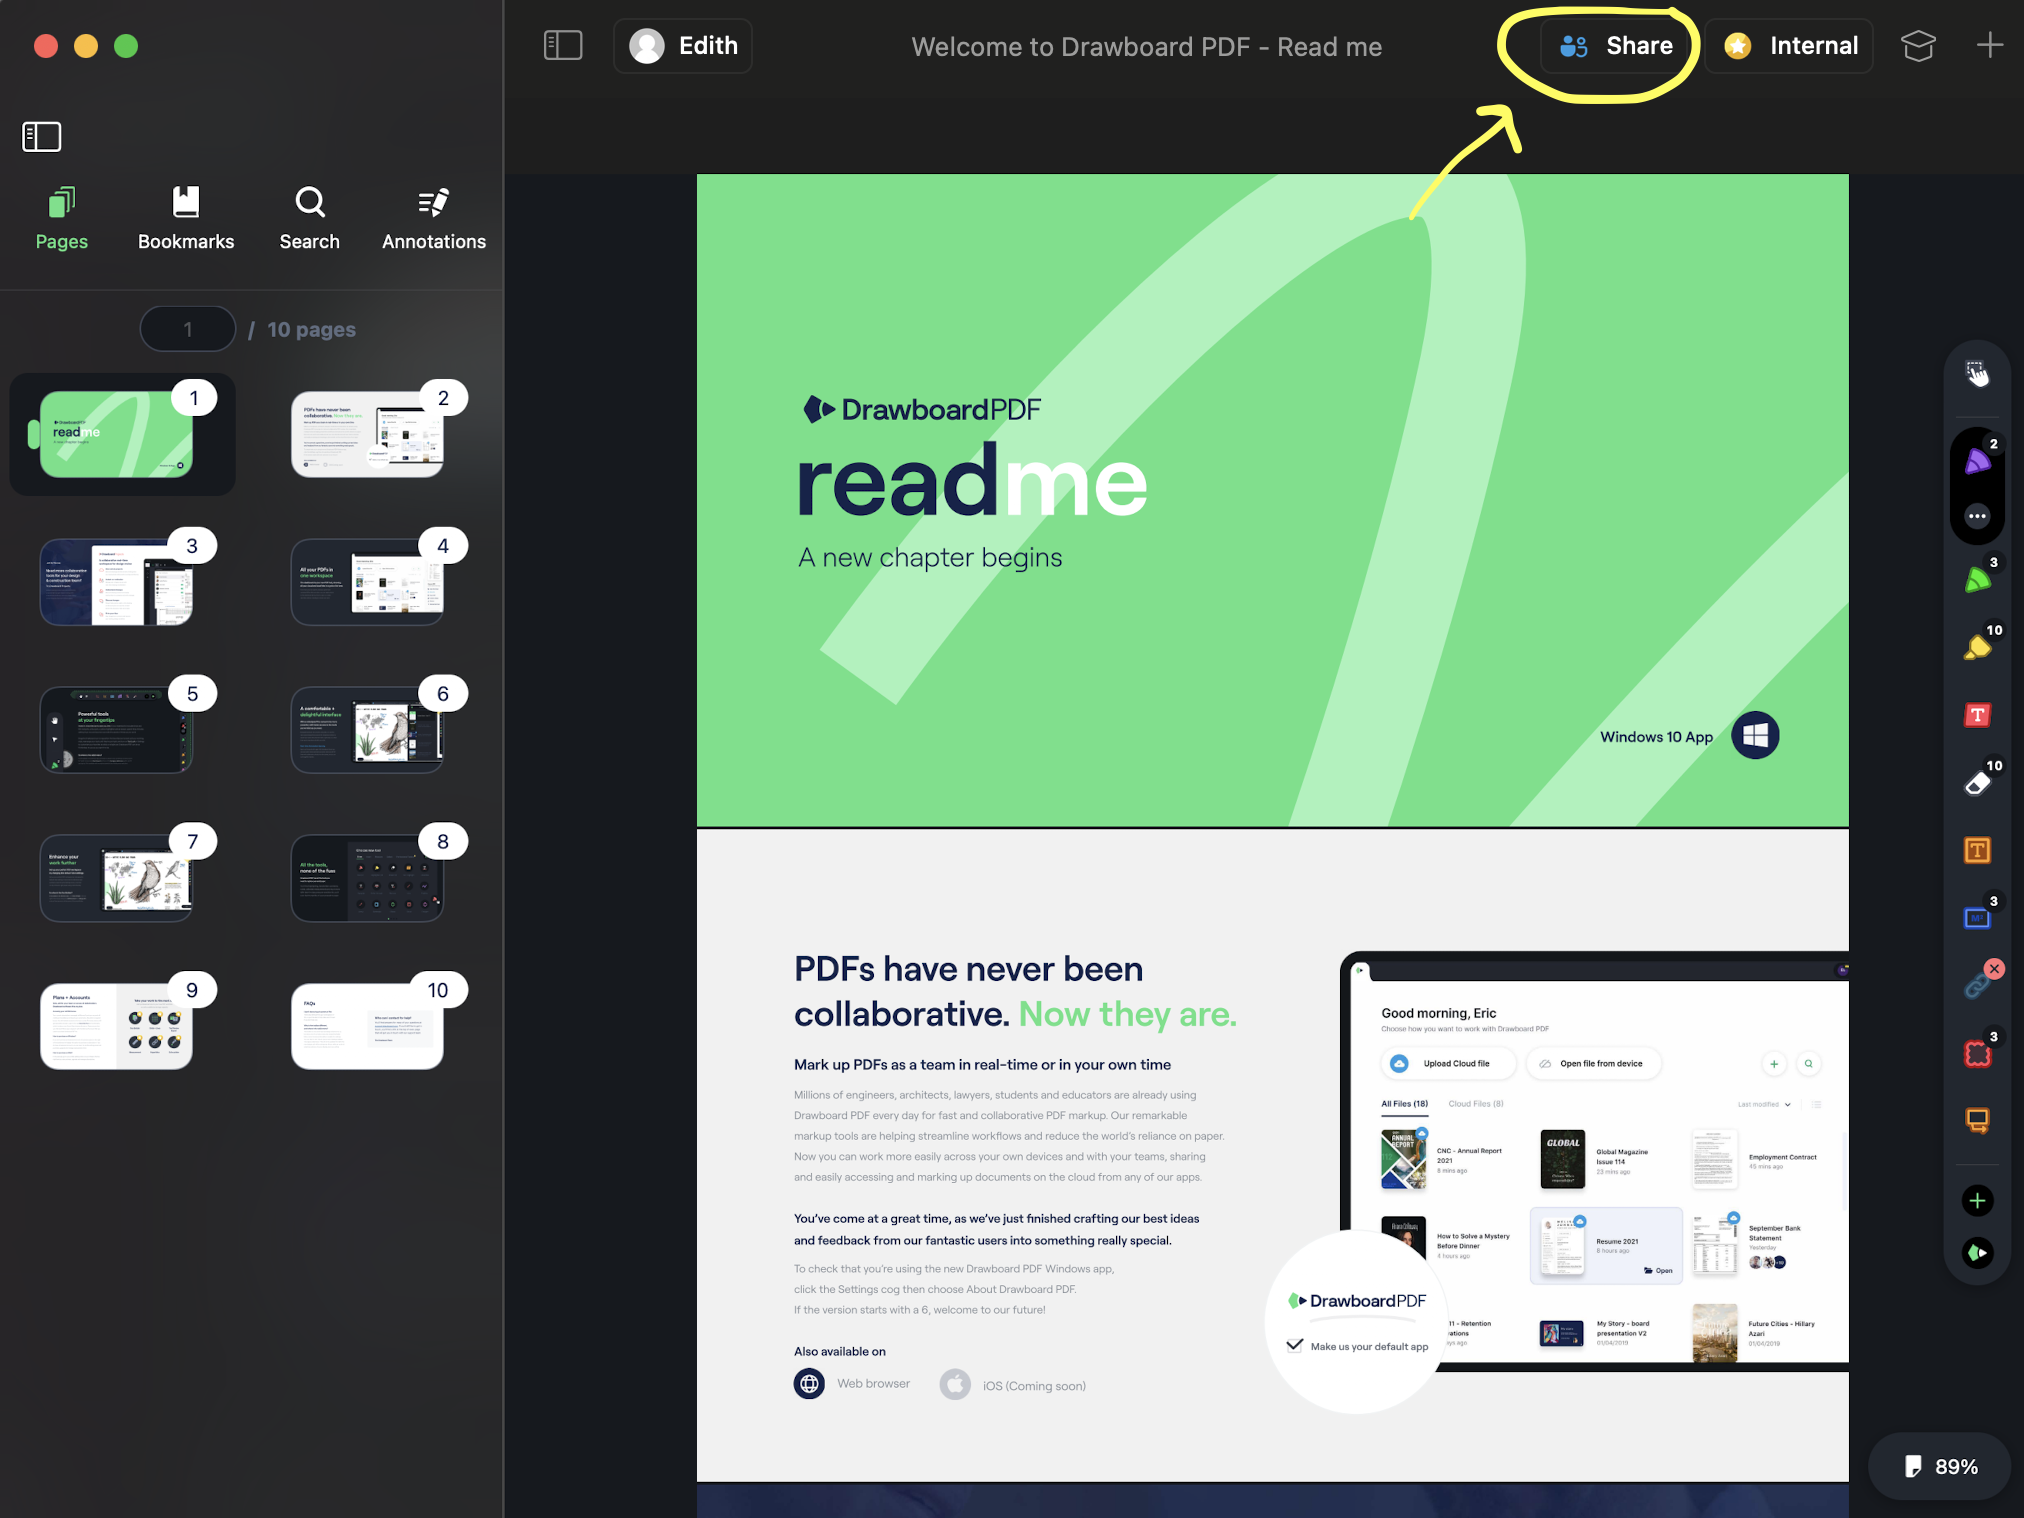Select the red cloud shape tool
Image resolution: width=2024 pixels, height=1518 pixels.
coord(1977,1054)
